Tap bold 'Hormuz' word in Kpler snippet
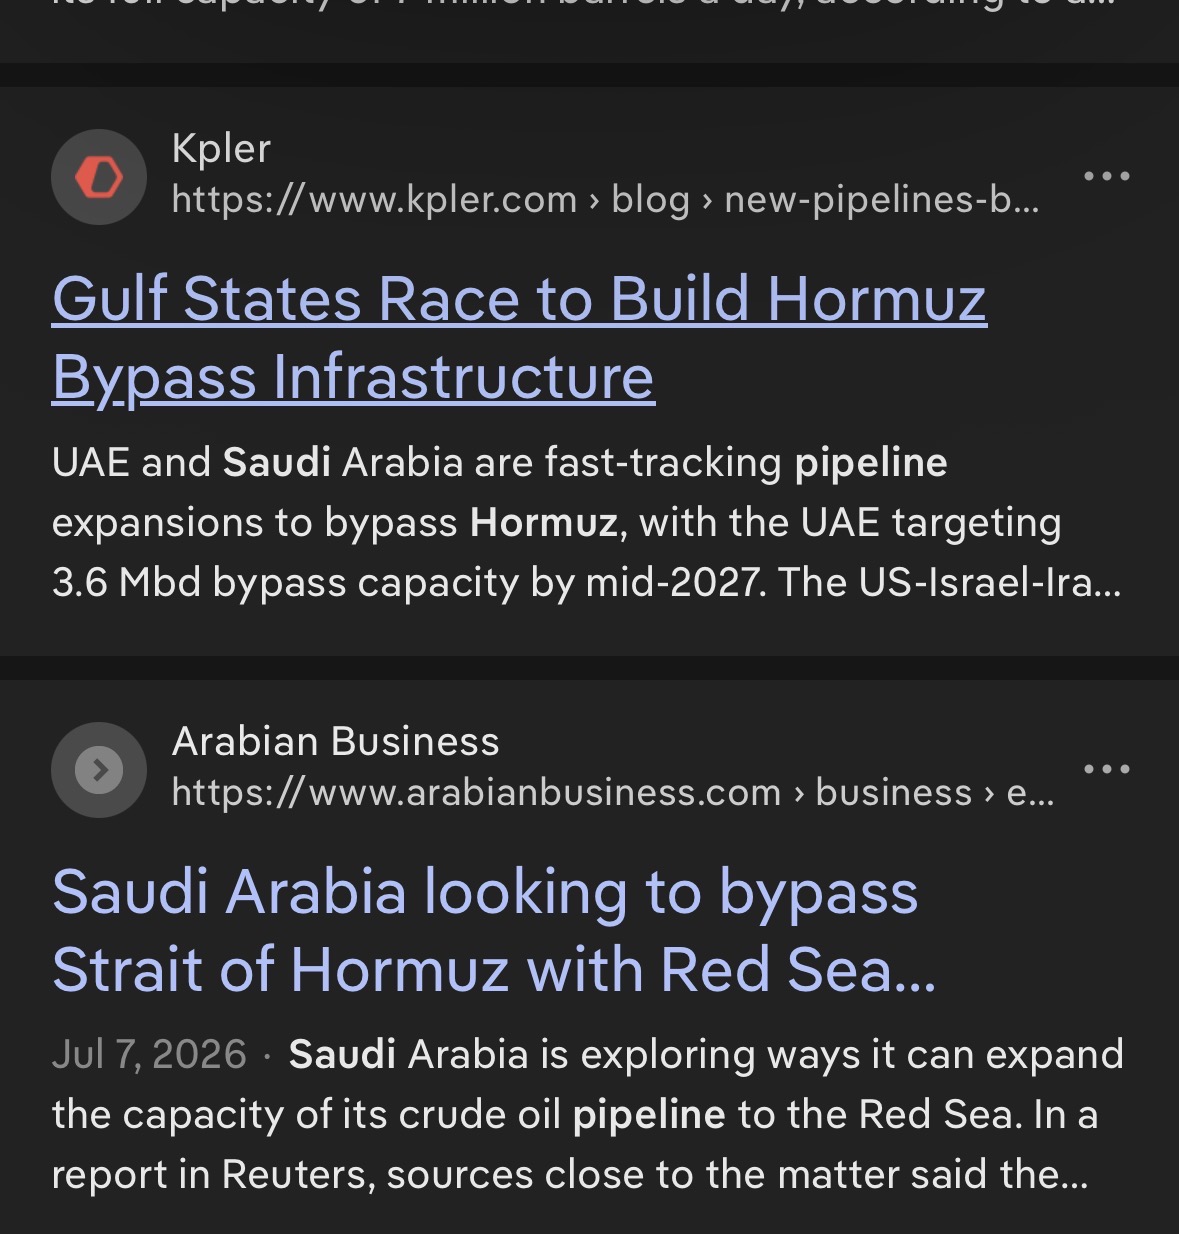 543,523
